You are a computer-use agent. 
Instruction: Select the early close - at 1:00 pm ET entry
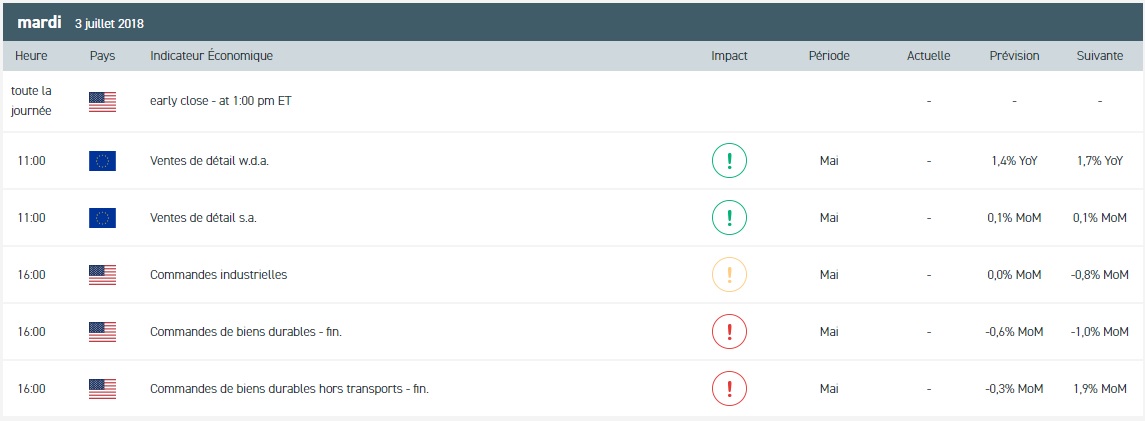pos(220,101)
